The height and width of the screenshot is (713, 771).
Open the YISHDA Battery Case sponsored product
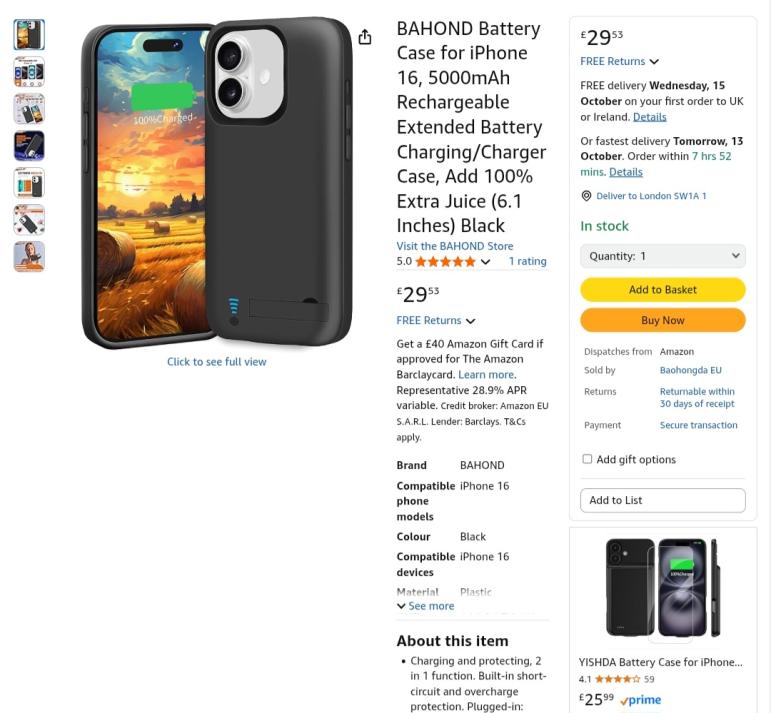coord(661,662)
